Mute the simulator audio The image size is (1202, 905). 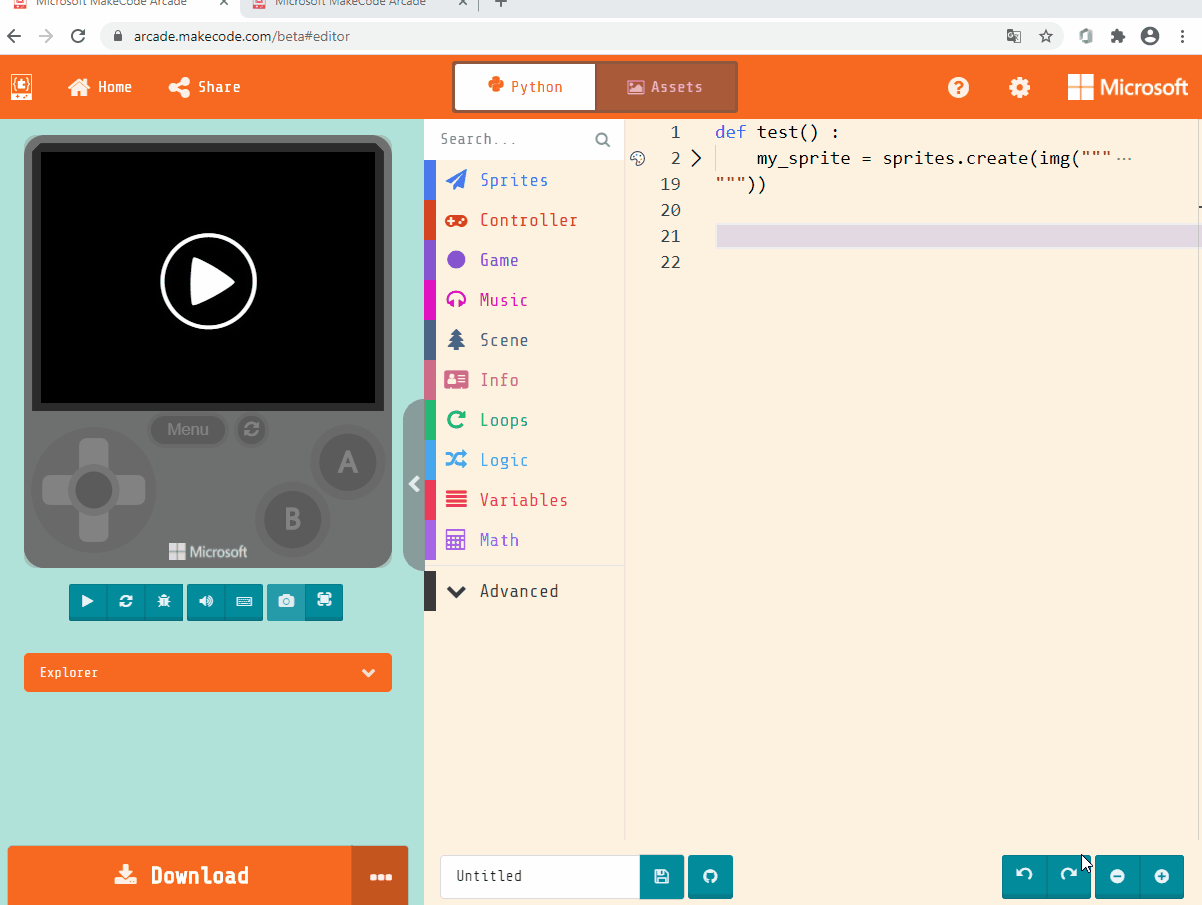(206, 601)
